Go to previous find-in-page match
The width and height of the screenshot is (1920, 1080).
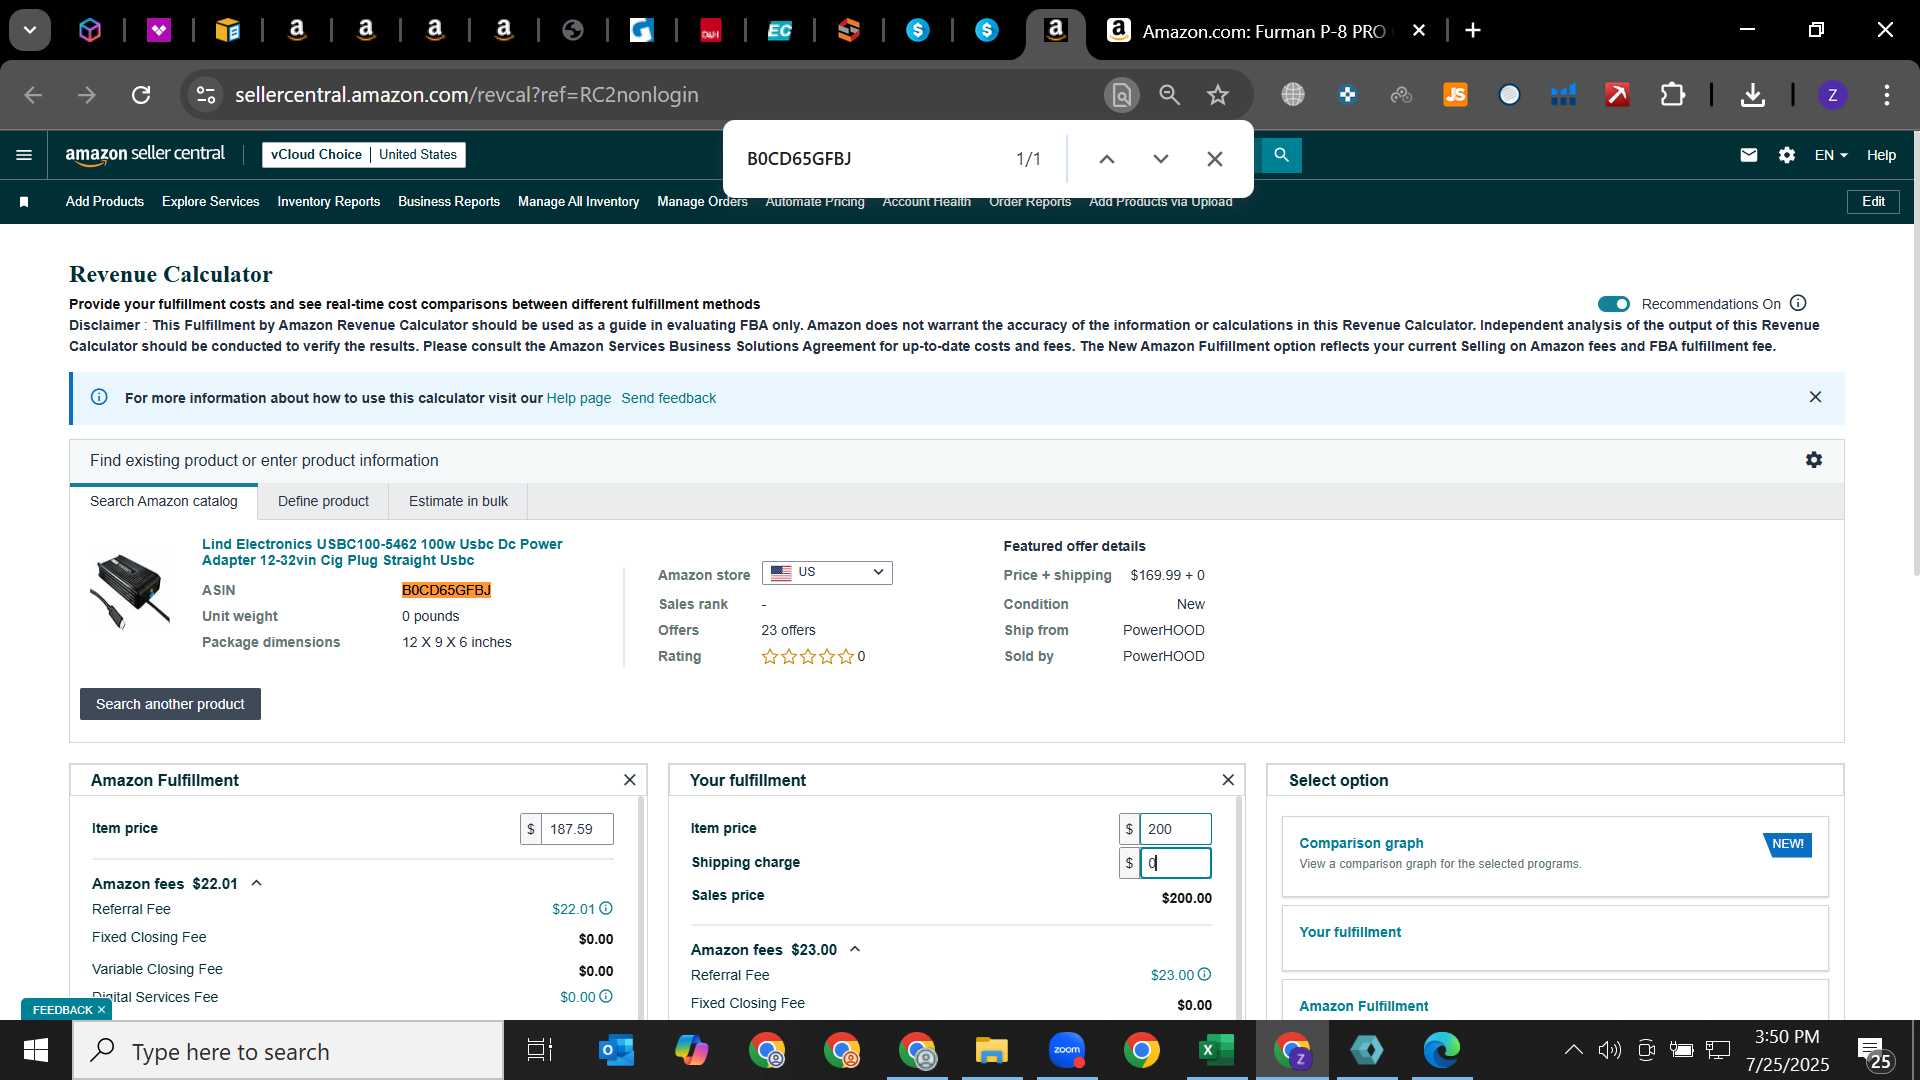coord(1106,159)
